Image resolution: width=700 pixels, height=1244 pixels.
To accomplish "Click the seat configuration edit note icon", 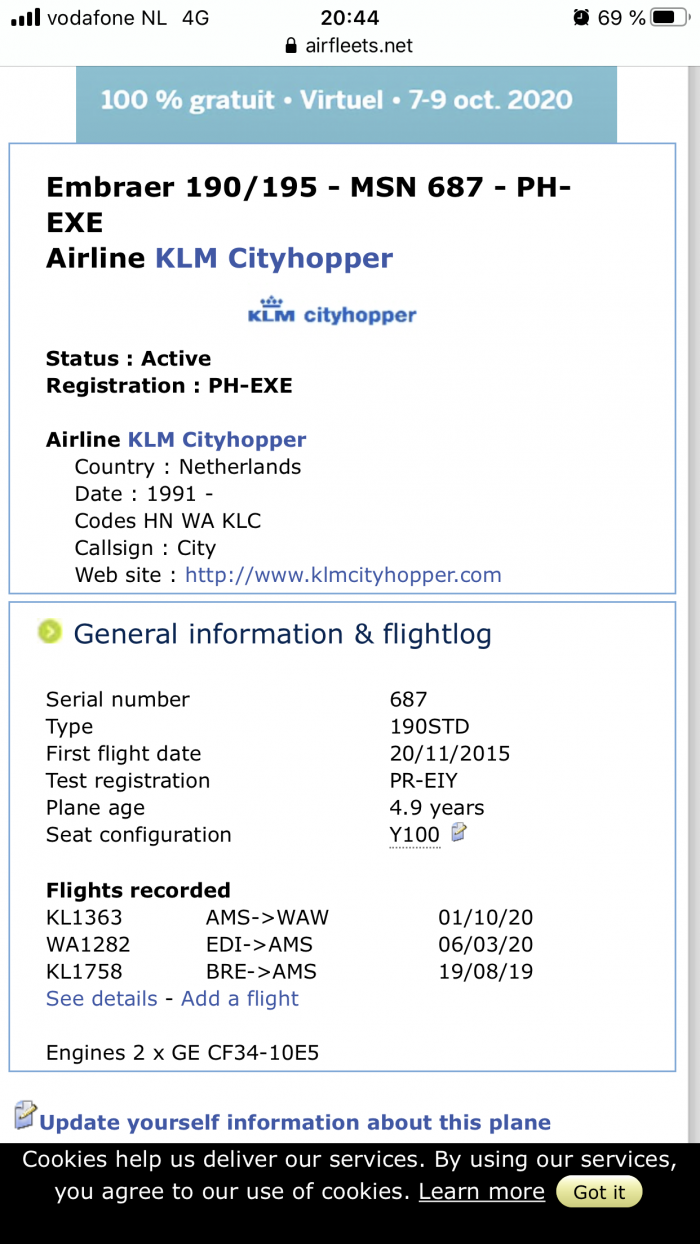I will pyautogui.click(x=459, y=832).
